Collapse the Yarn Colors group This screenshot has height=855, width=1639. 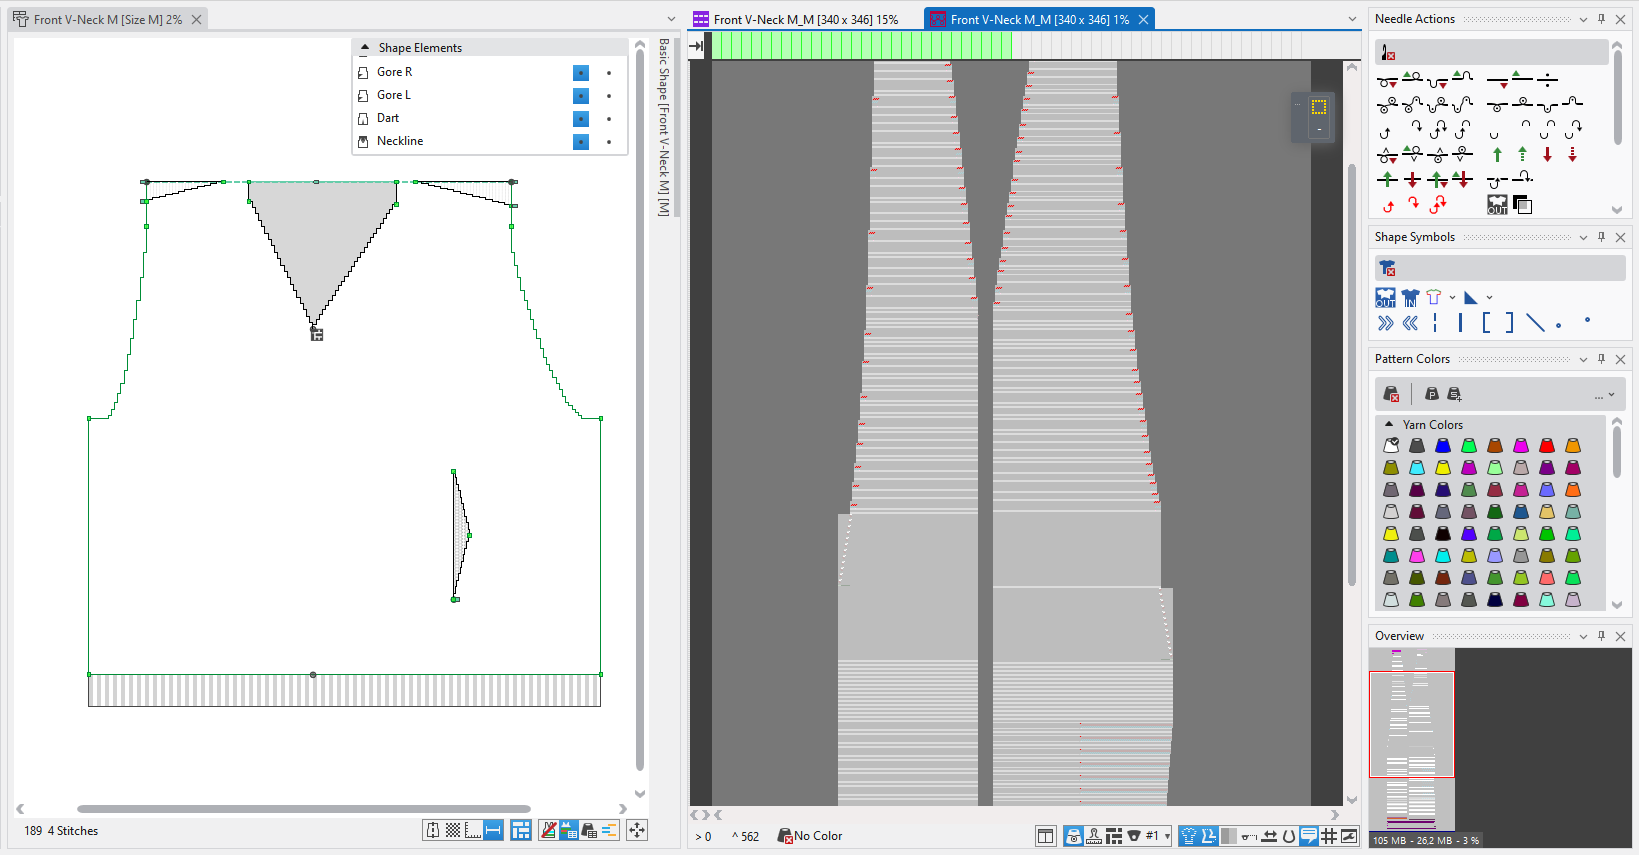coord(1389,425)
